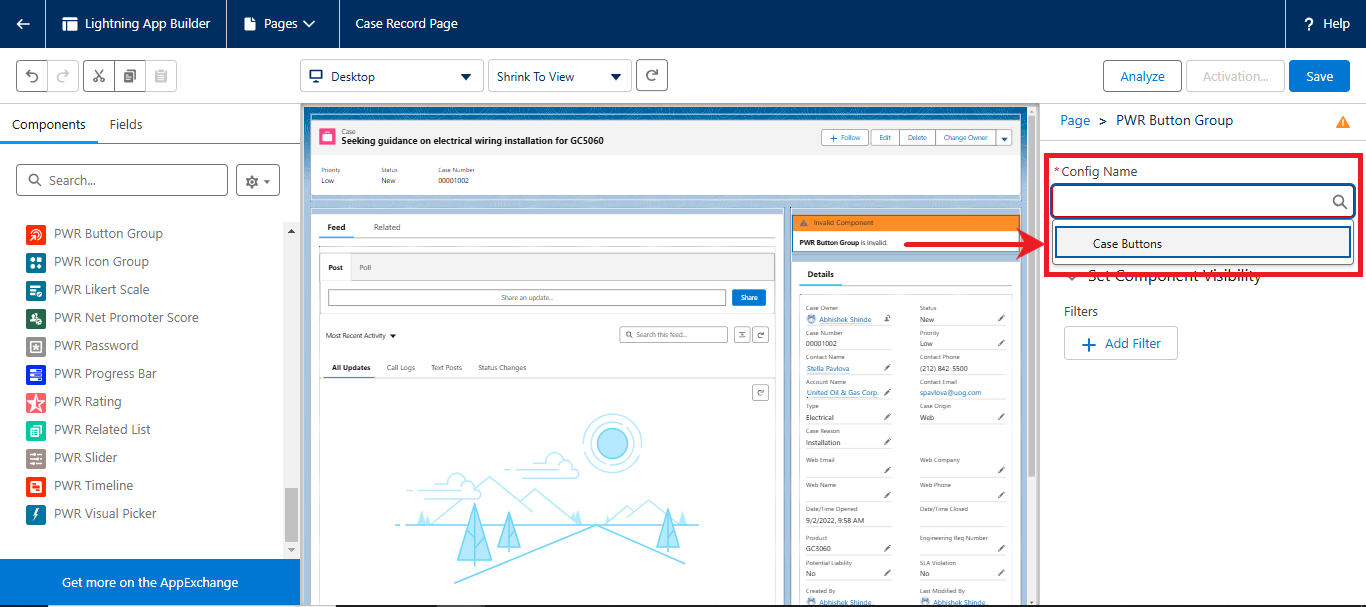
Task: Select the PWR Button Group component
Action: (x=108, y=234)
